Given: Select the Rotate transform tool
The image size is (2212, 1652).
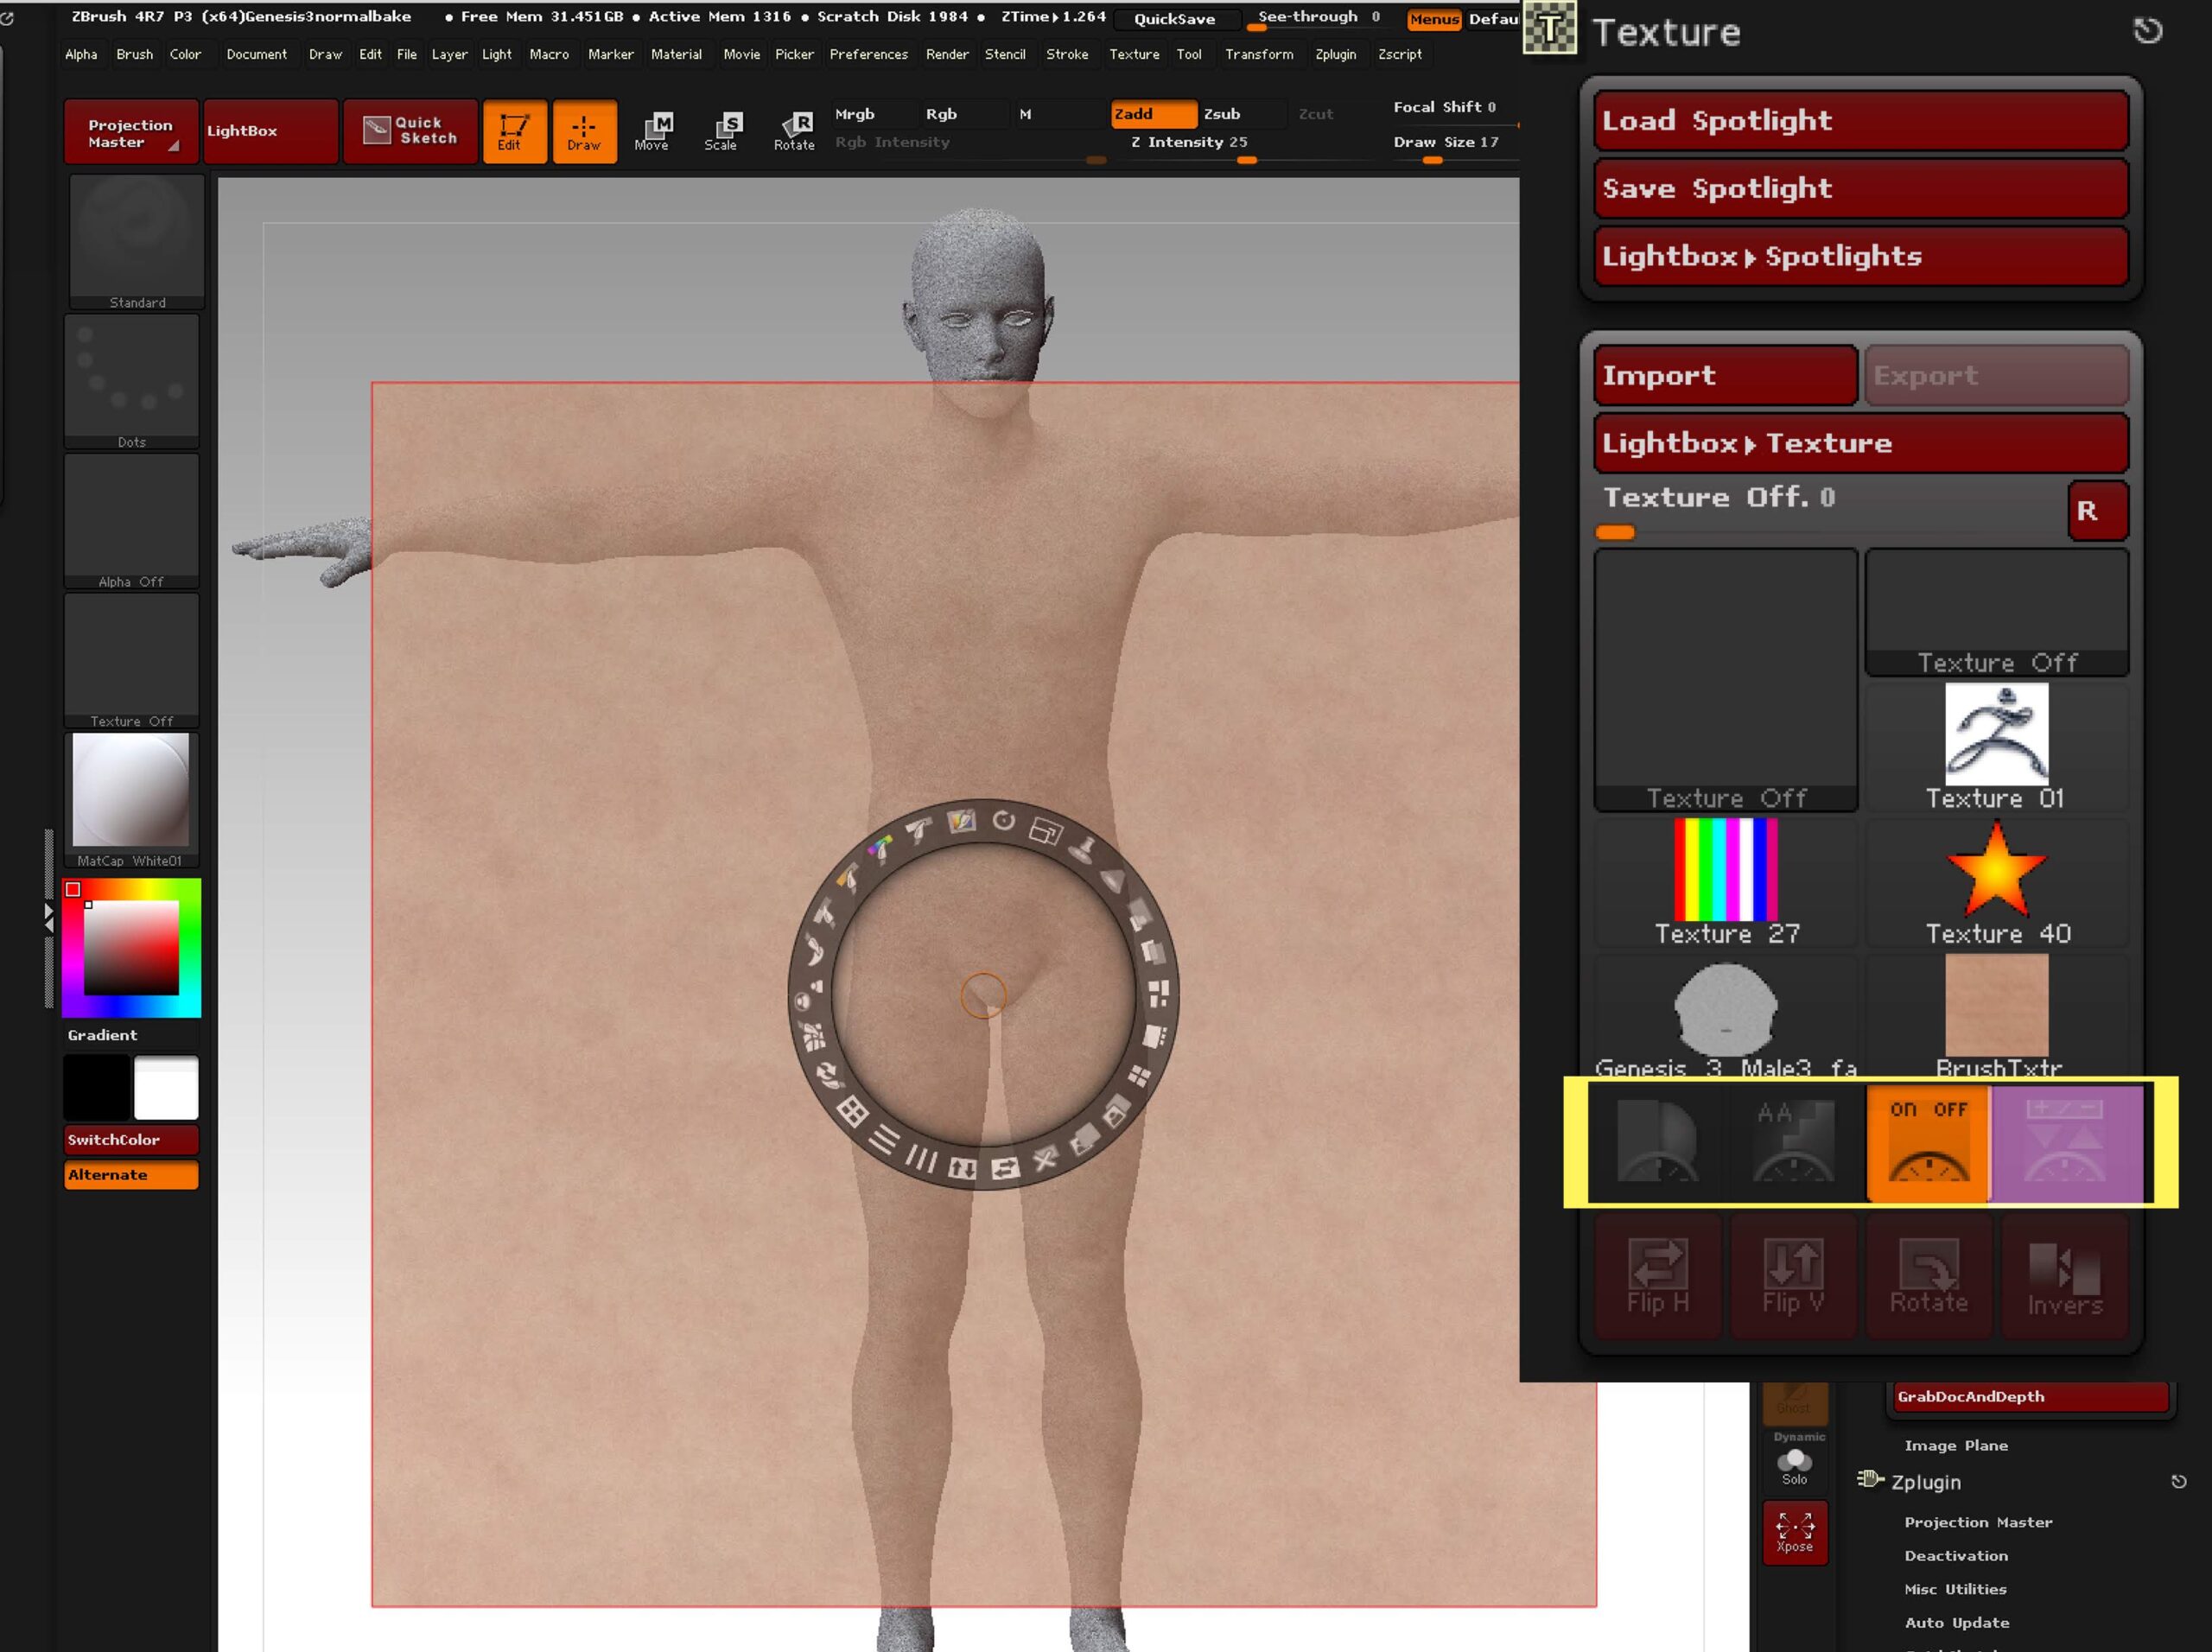Looking at the screenshot, I should 795,131.
